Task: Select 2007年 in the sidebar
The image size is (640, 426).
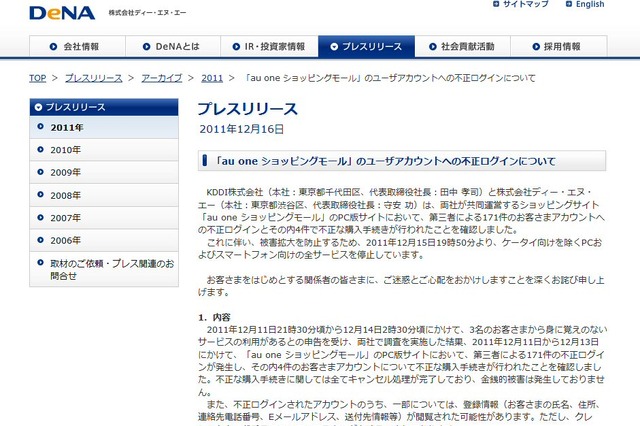Action: click(x=104, y=218)
